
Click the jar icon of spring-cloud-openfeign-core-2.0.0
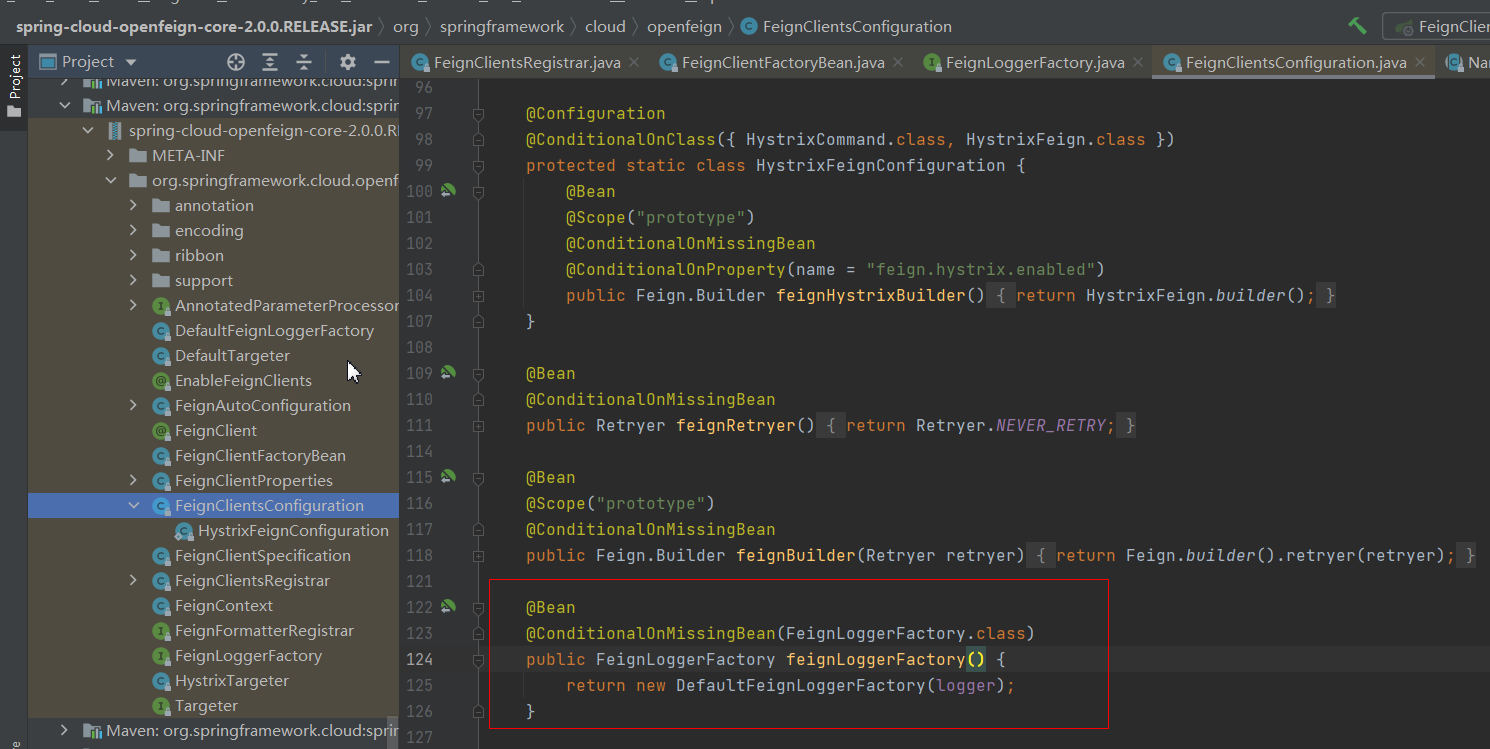pyautogui.click(x=115, y=131)
